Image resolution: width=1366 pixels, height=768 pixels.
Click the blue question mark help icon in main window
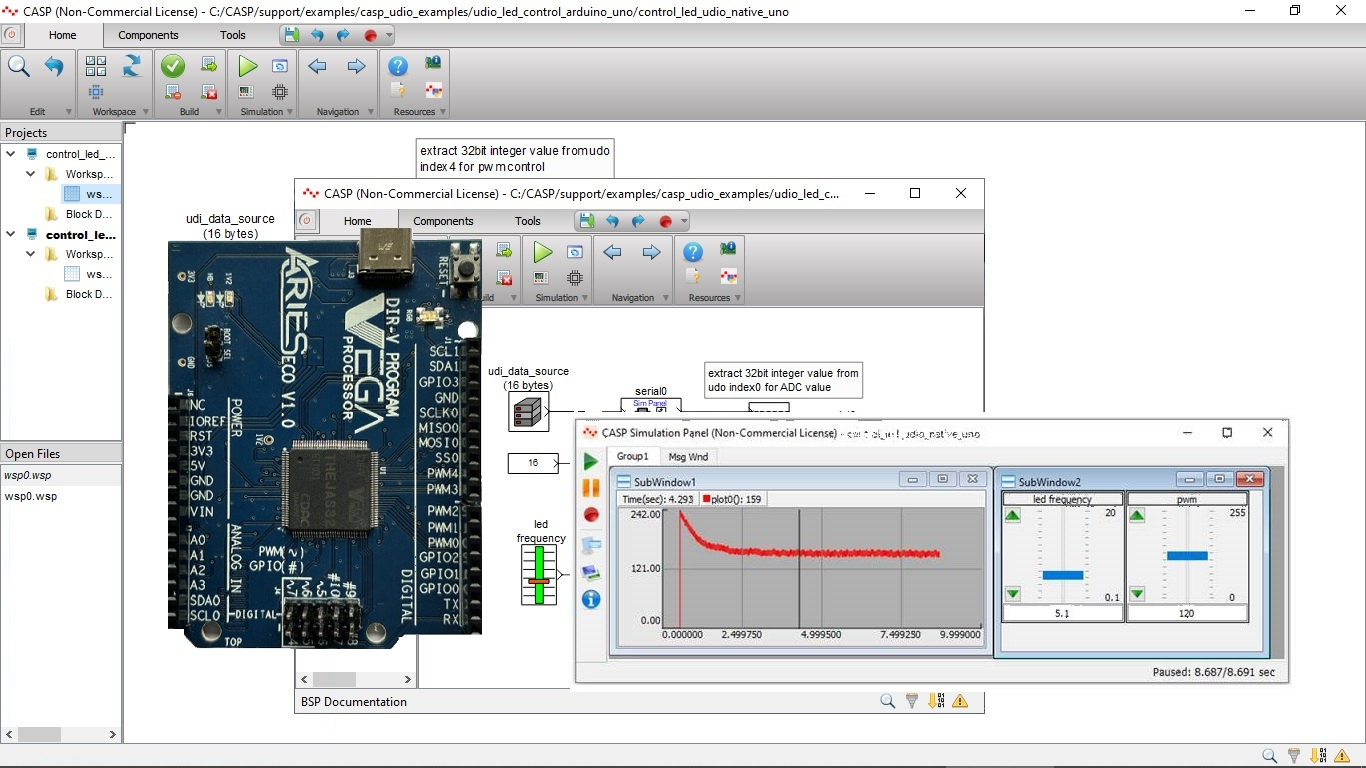tap(398, 66)
